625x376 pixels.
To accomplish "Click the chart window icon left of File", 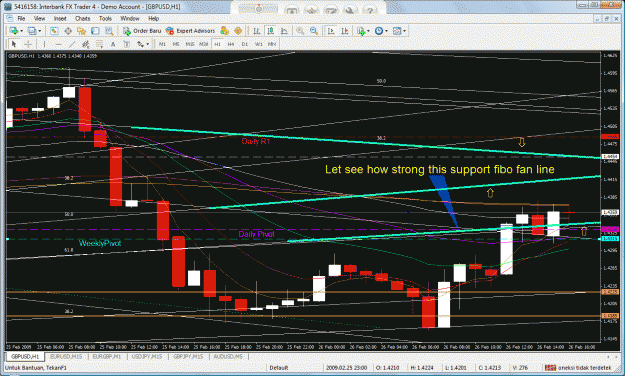I will 10,18.
